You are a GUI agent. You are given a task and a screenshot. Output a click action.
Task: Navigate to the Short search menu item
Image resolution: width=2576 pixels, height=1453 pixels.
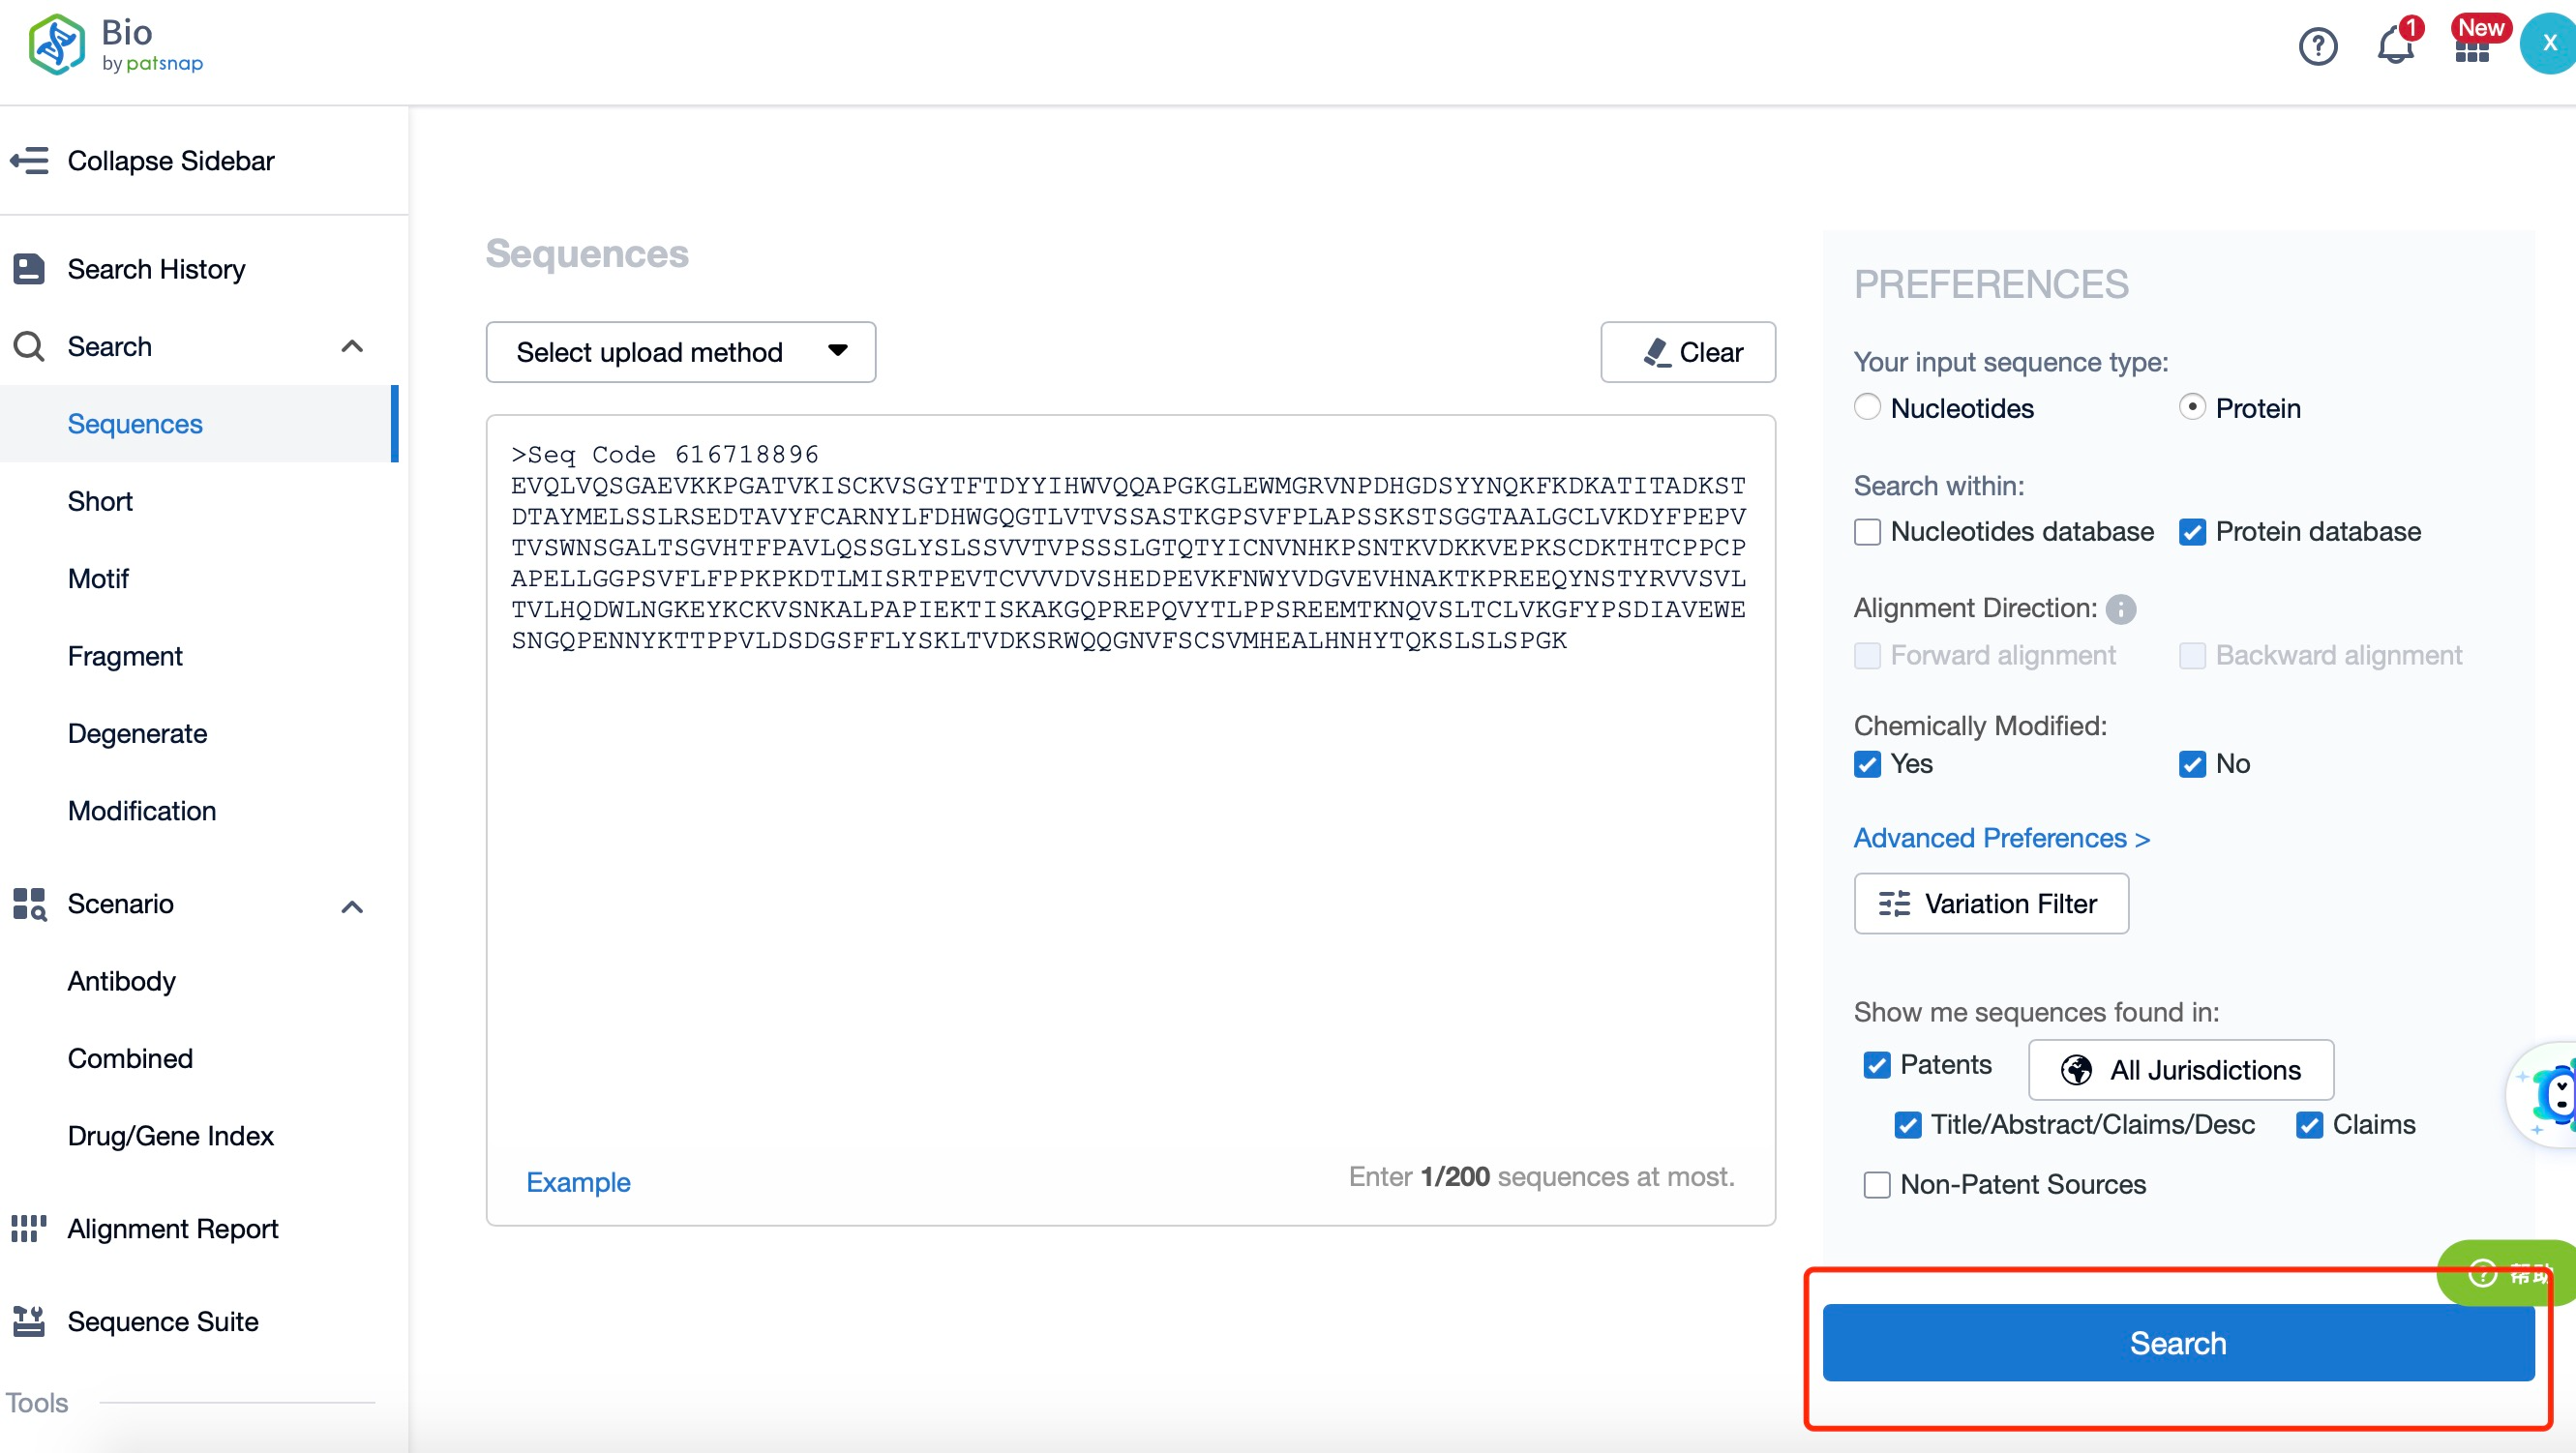click(101, 500)
